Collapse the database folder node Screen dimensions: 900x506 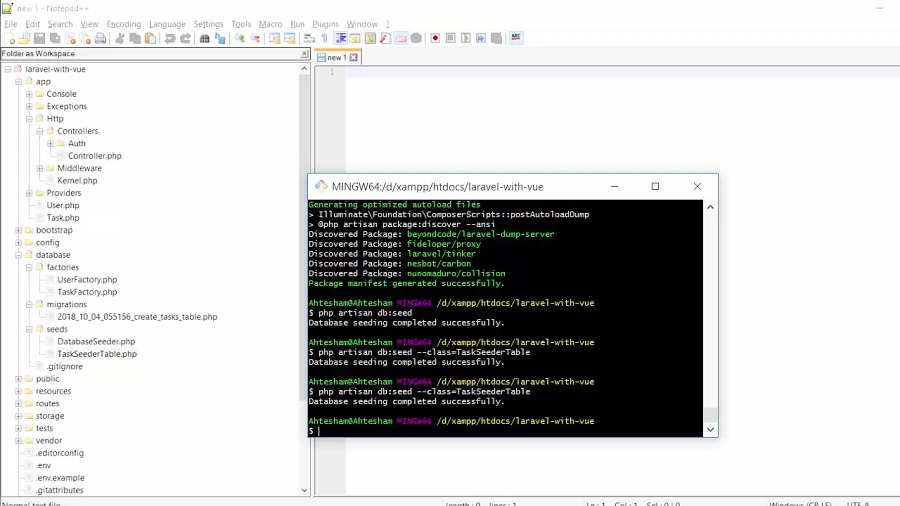click(x=18, y=255)
